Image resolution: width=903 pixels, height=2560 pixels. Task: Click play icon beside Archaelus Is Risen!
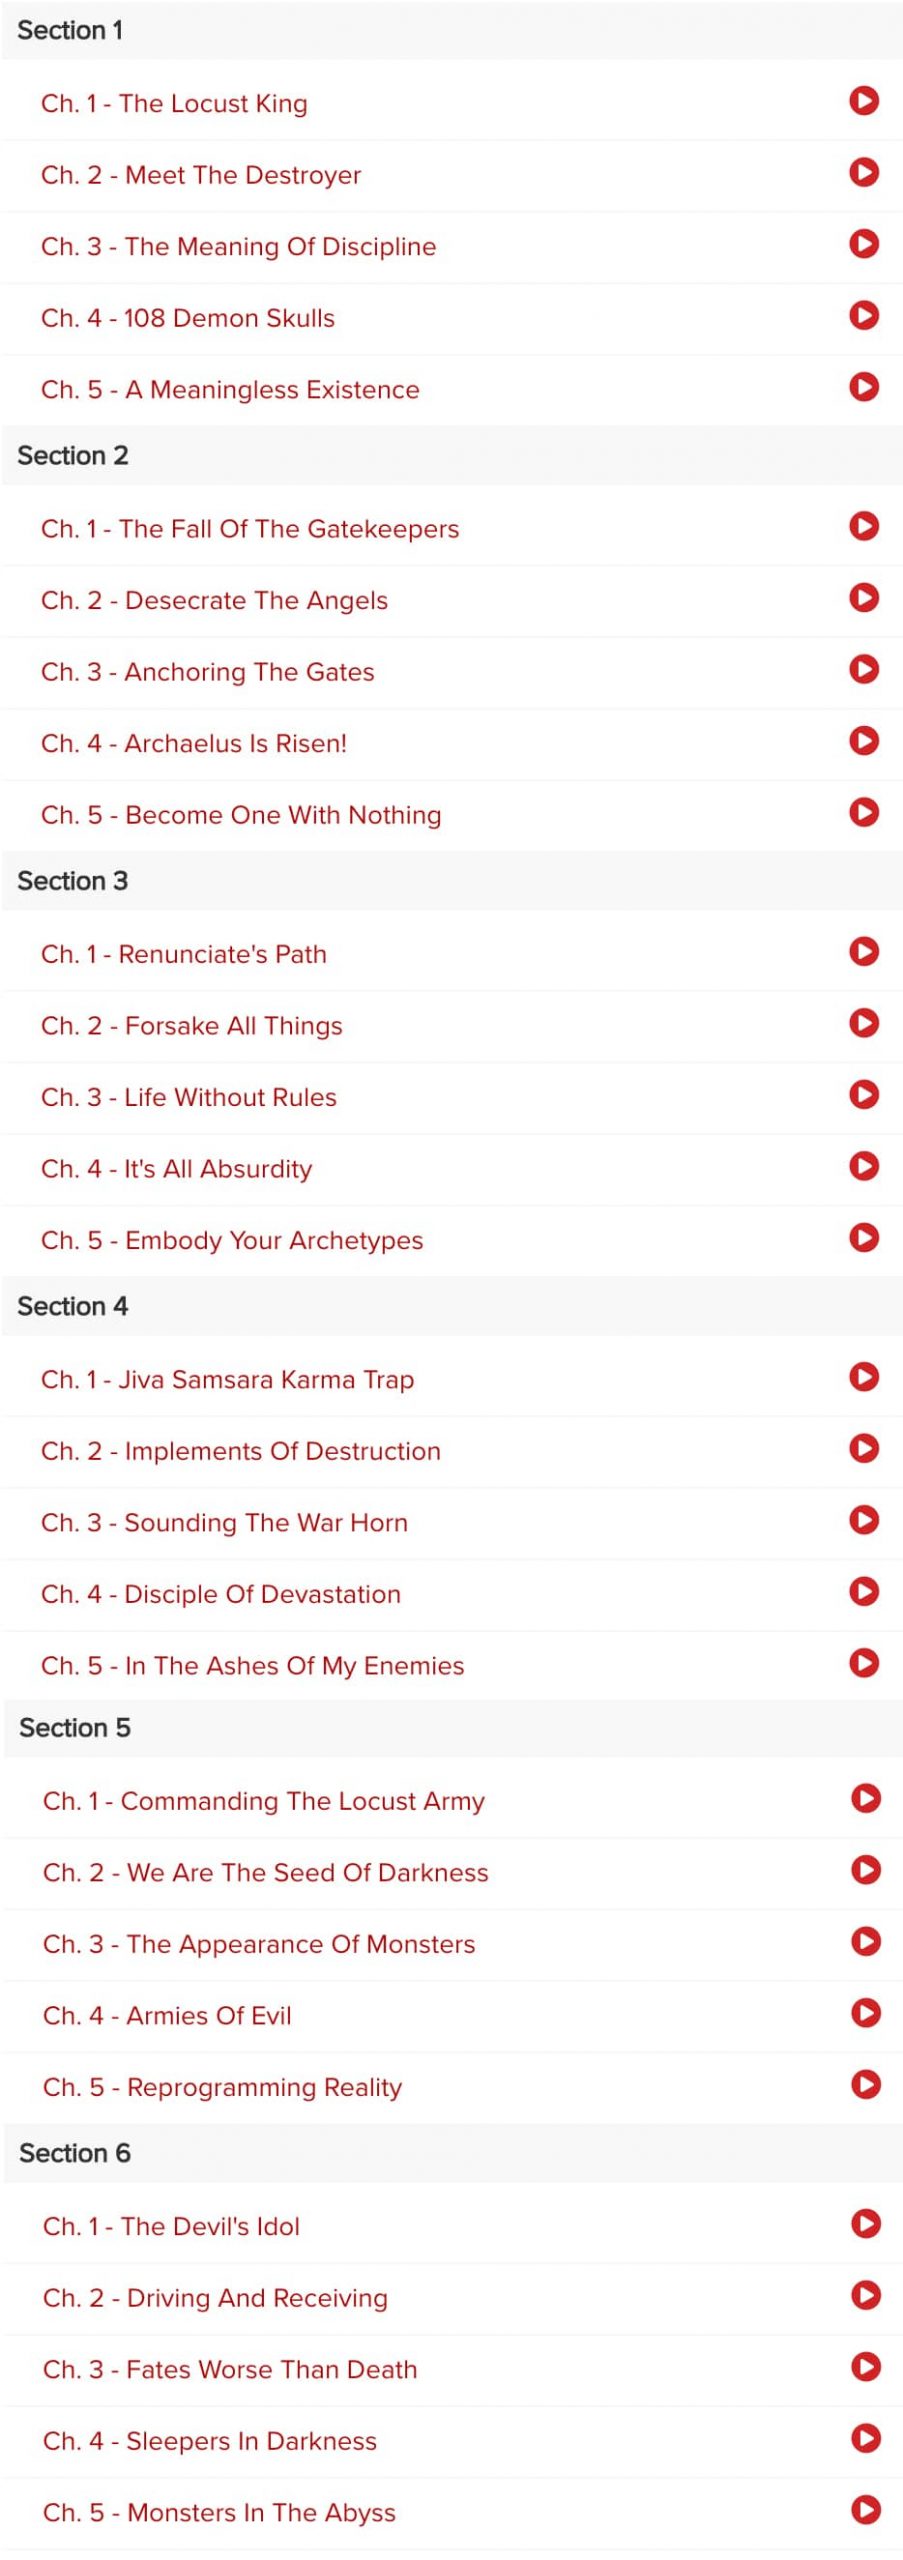coord(864,740)
